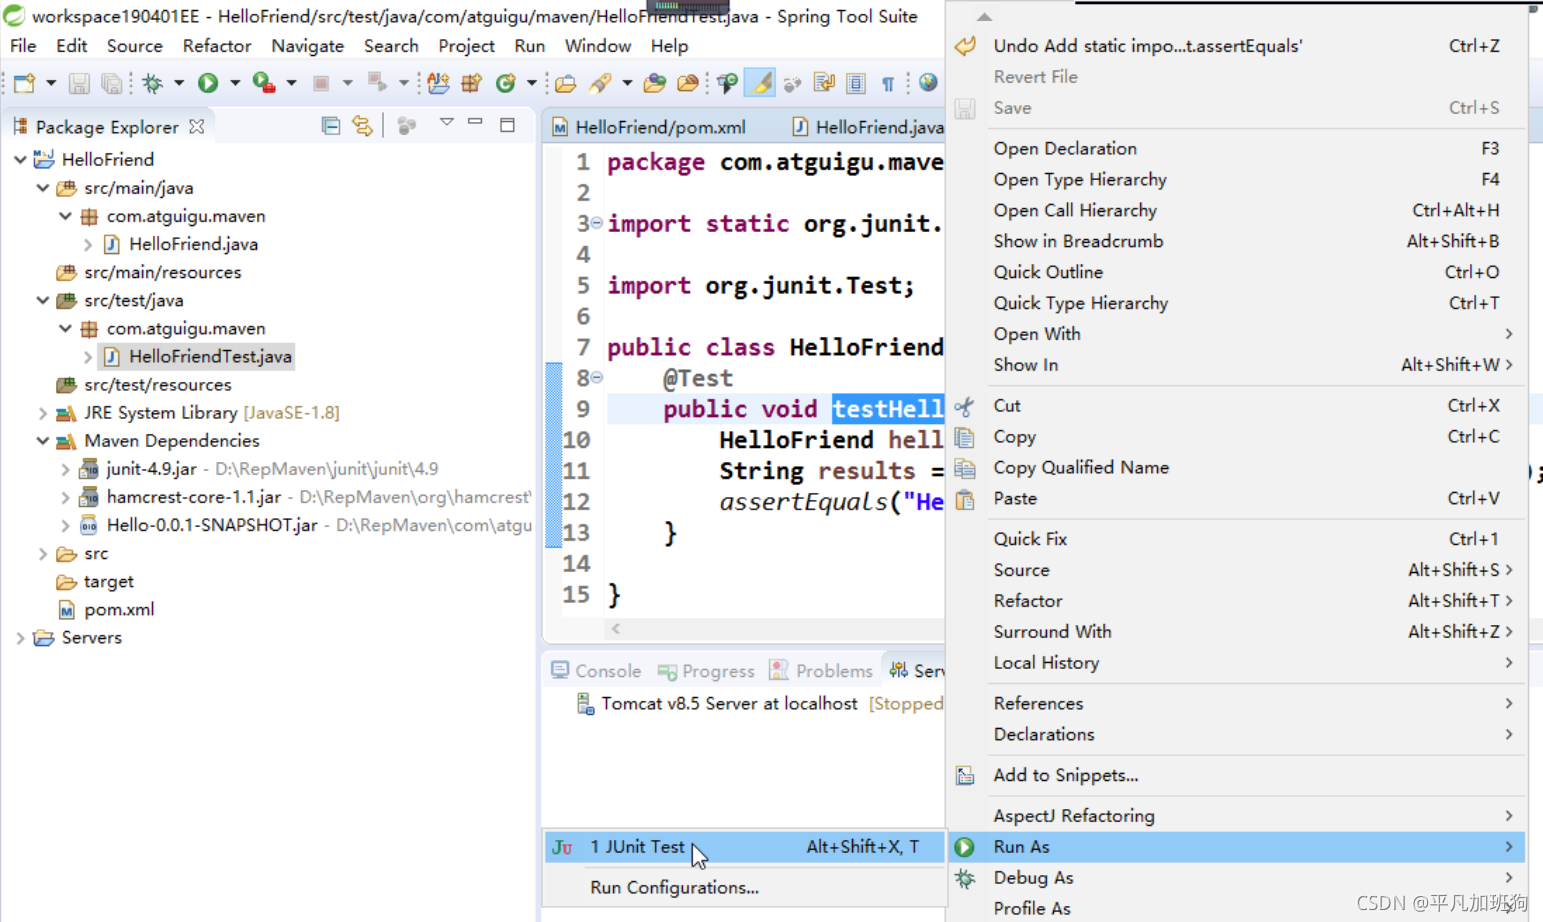Open the File menu

pos(23,46)
